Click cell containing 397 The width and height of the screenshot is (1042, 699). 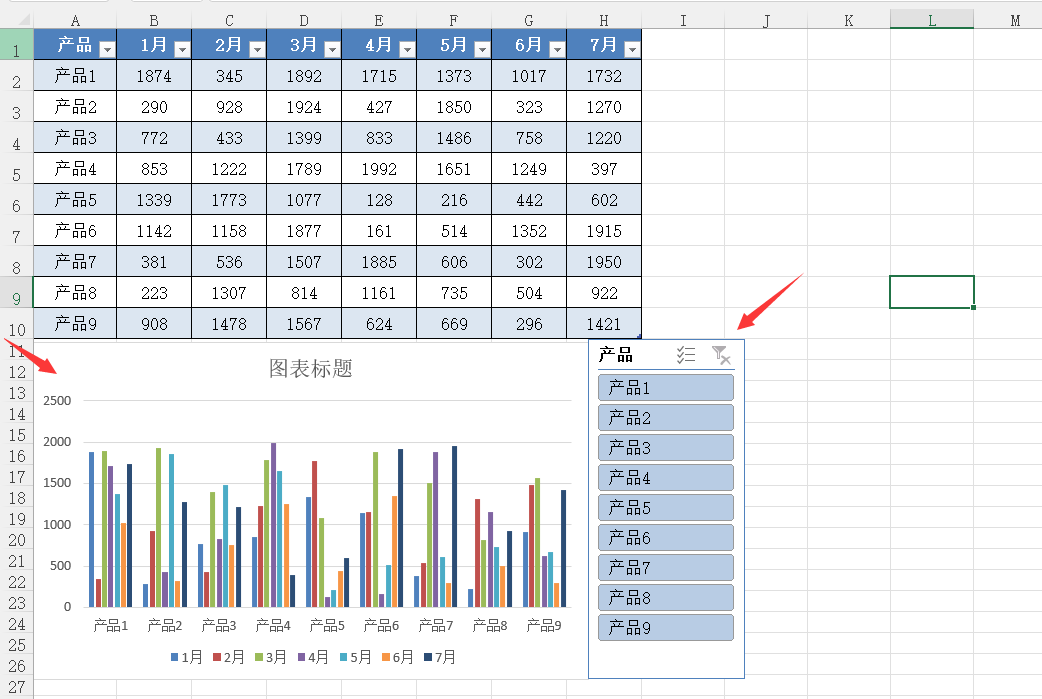click(x=604, y=169)
